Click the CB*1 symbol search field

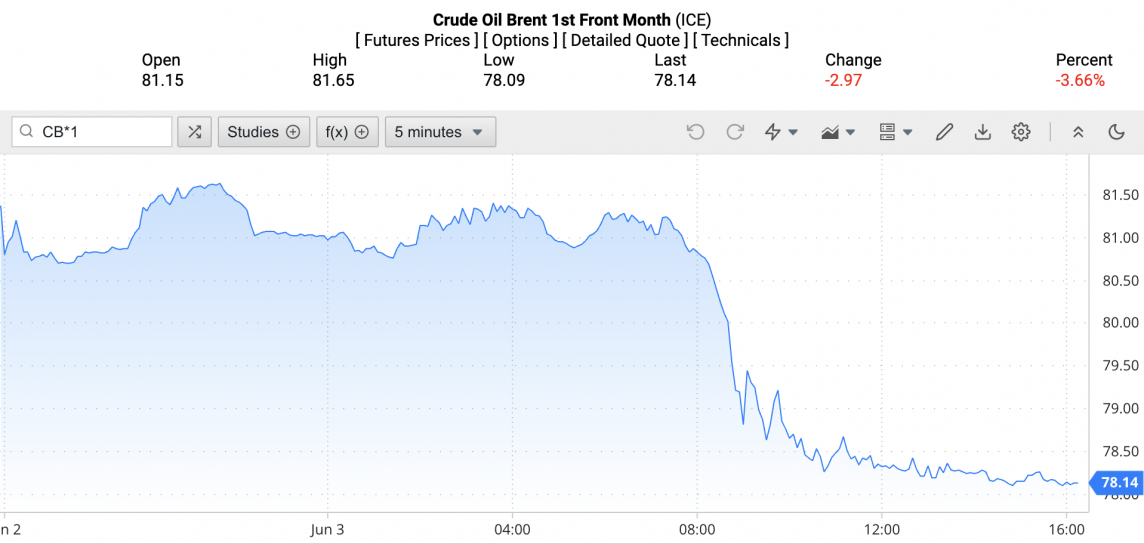tap(102, 132)
